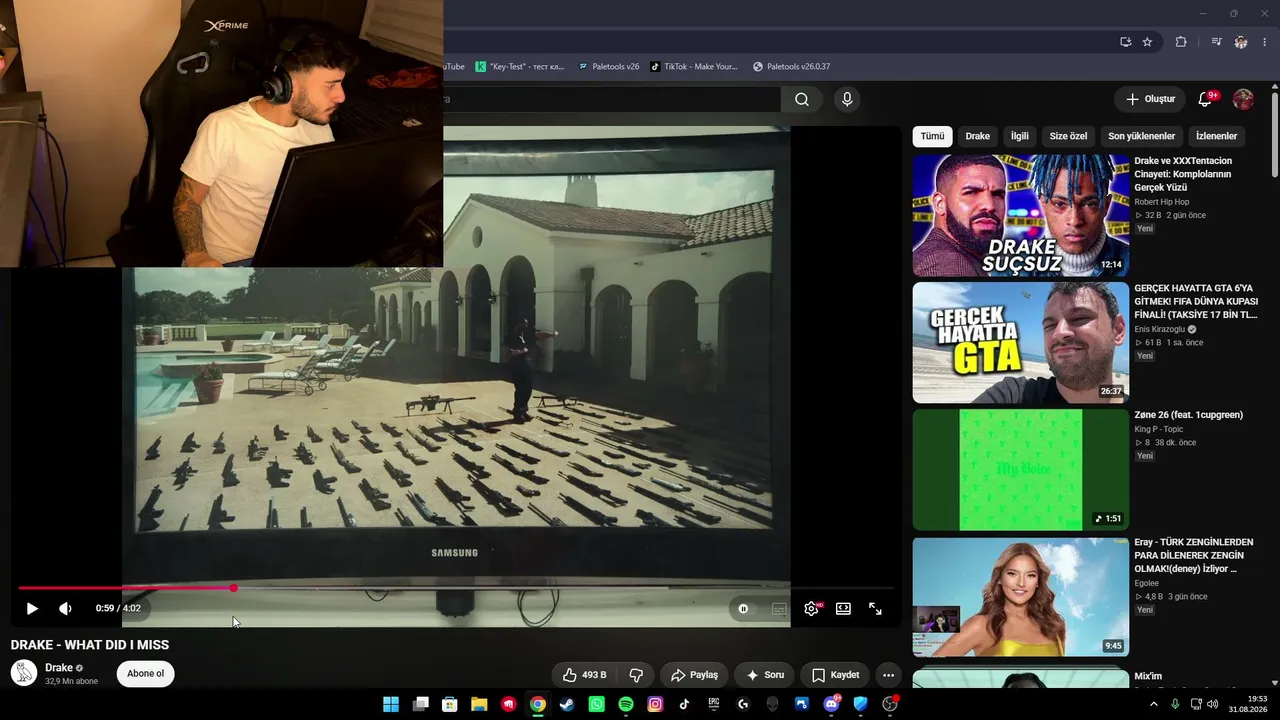Start voice search with the microphone
The image size is (1280, 720).
coord(847,99)
